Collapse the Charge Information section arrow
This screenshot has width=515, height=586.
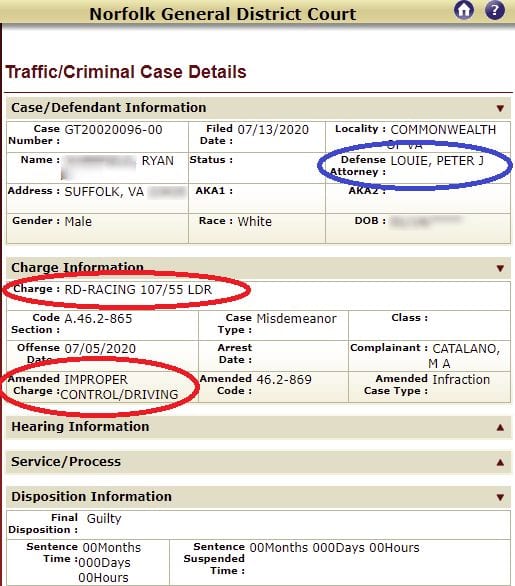(x=500, y=268)
